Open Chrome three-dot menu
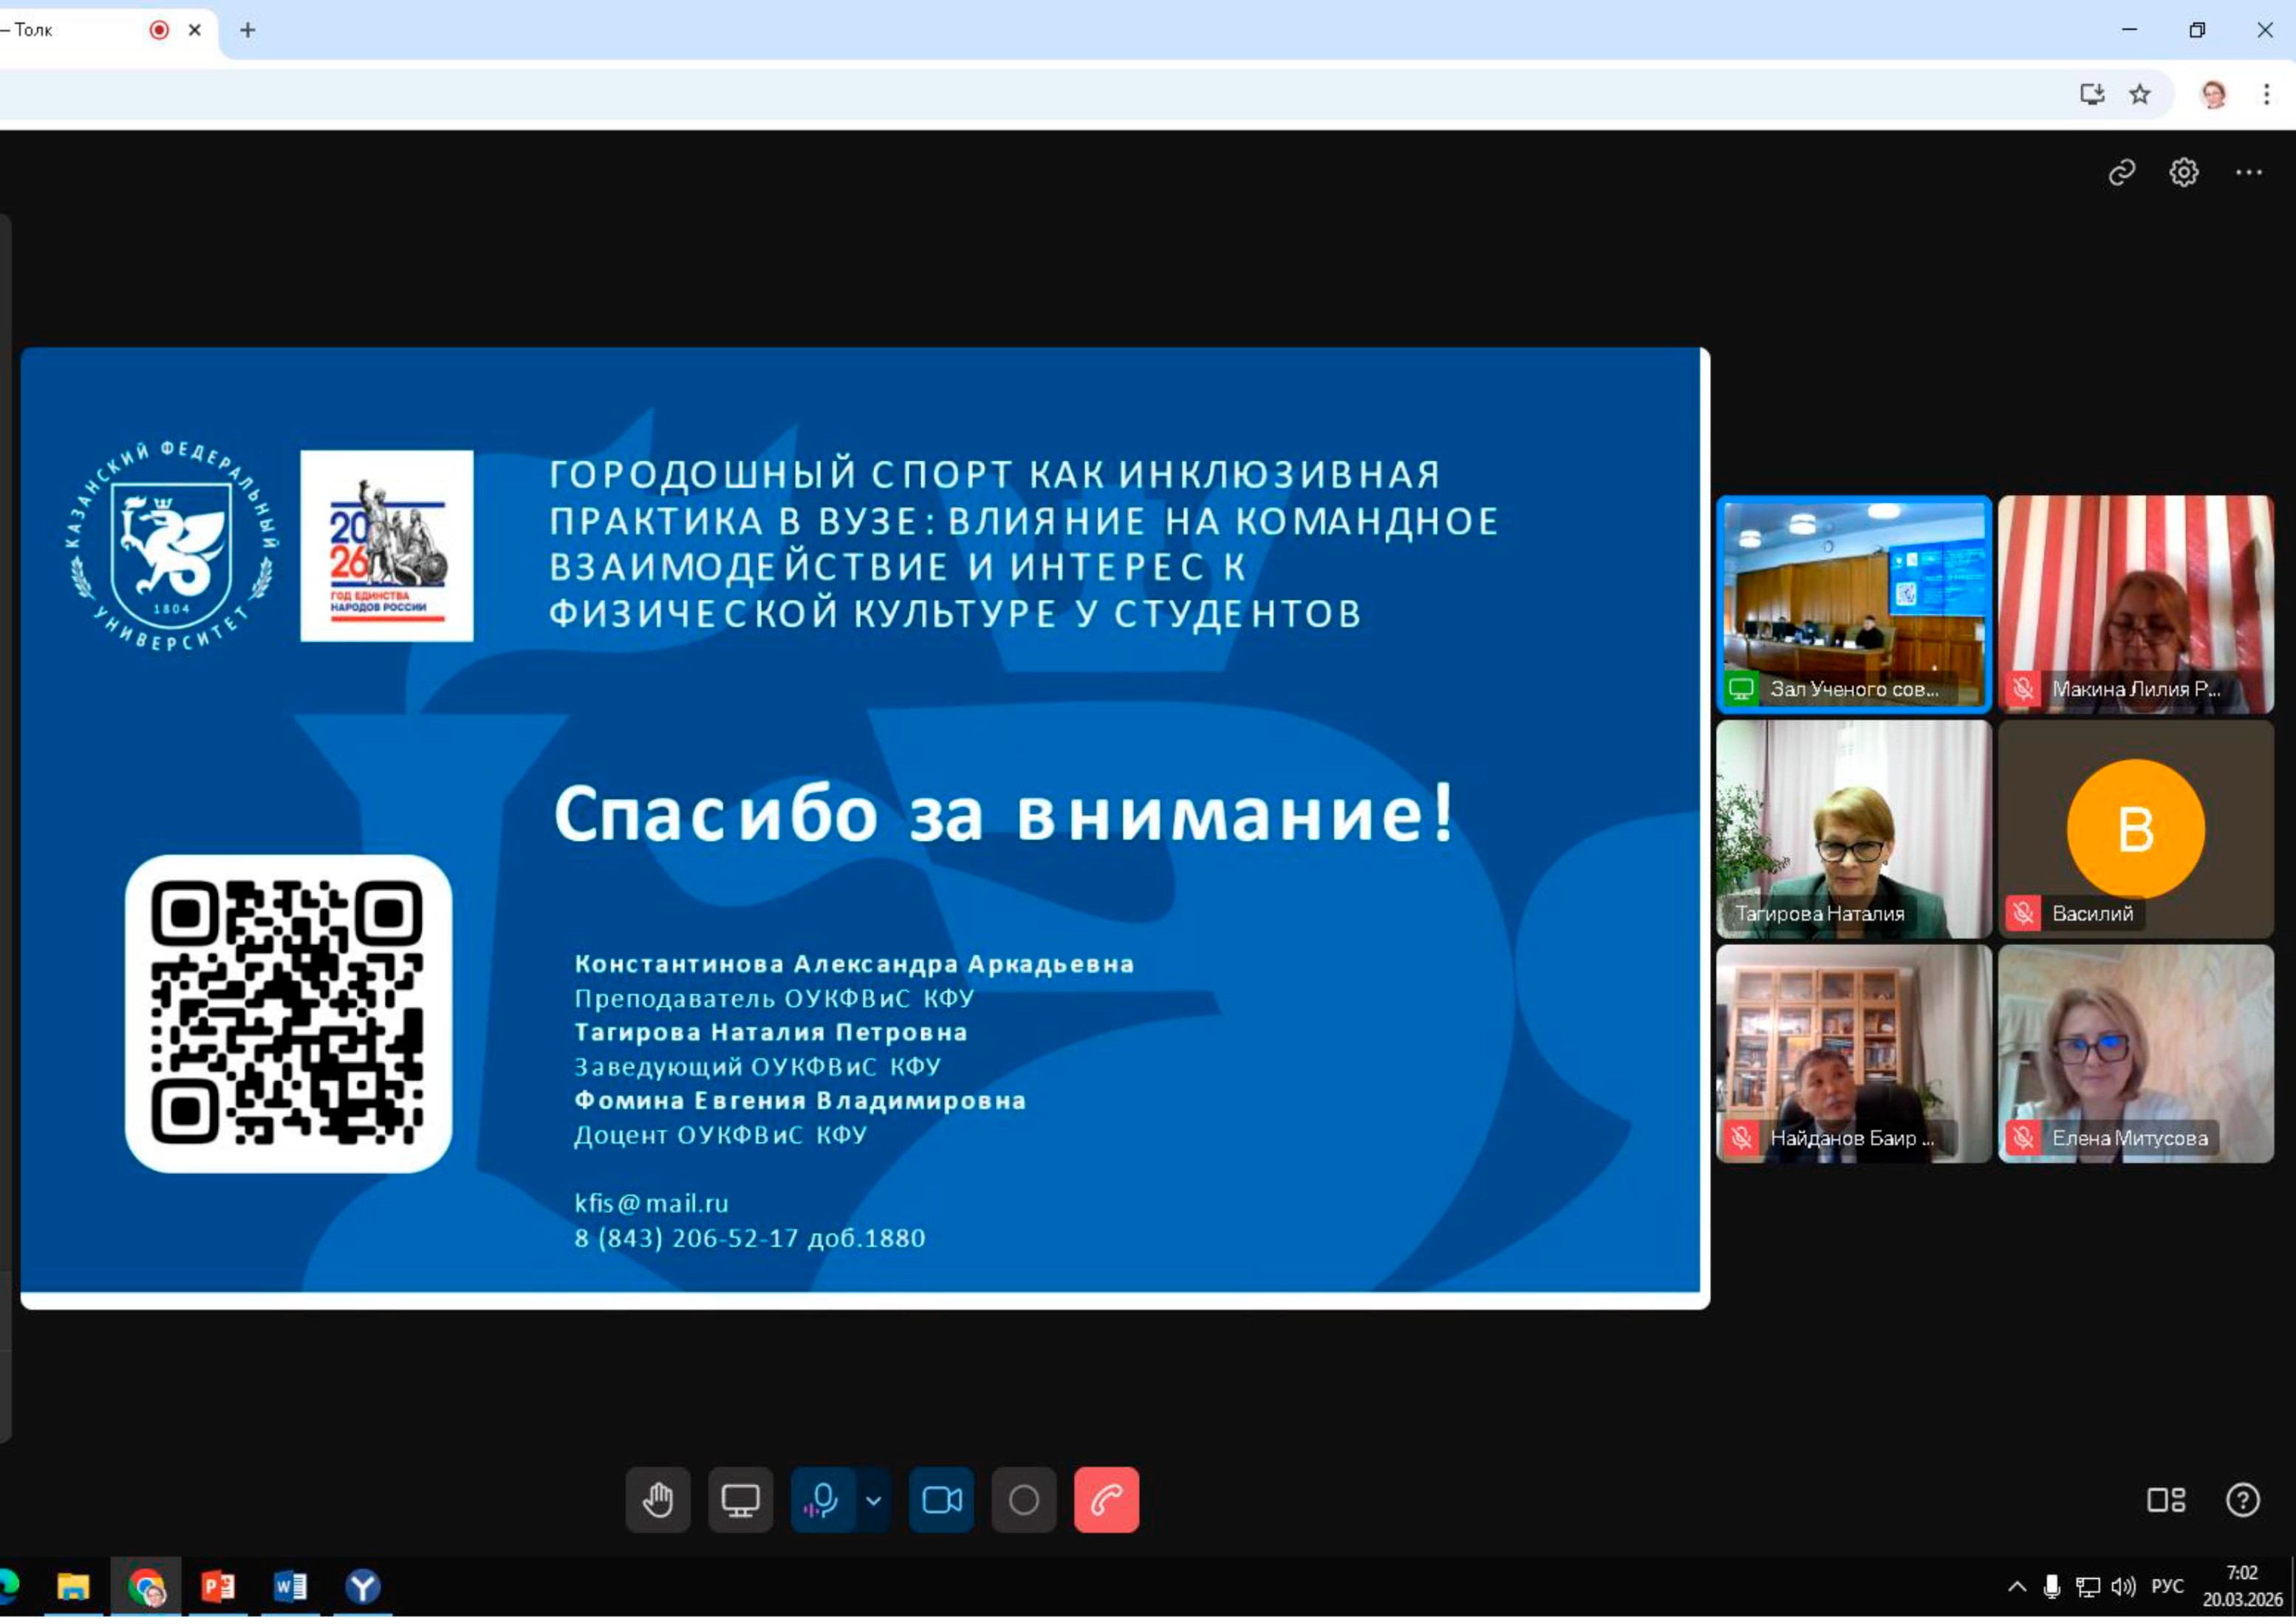Image resolution: width=2296 pixels, height=1624 pixels. click(2266, 94)
